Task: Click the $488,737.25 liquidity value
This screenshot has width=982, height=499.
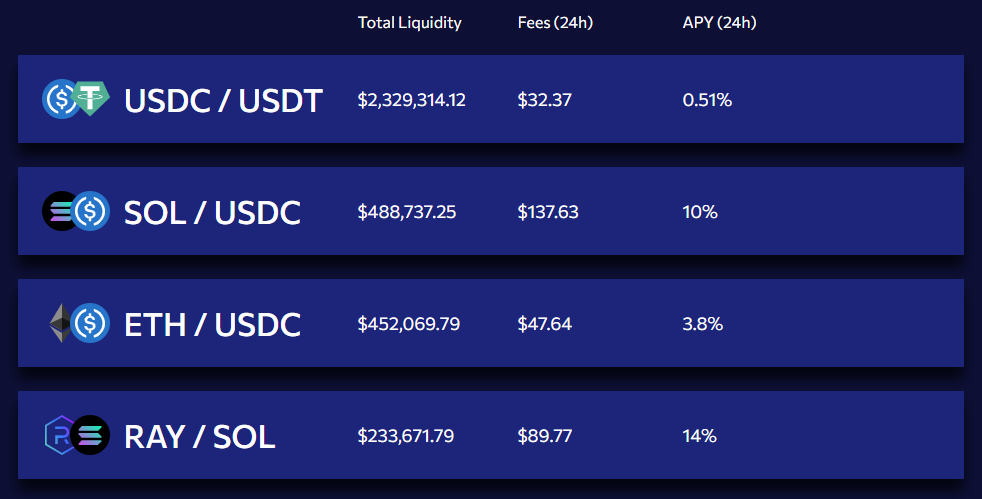Action: coord(406,212)
